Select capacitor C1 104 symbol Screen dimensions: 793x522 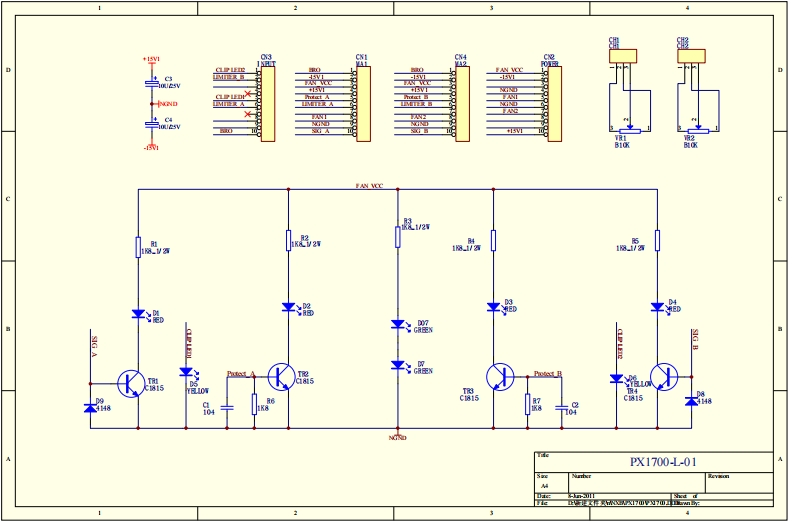point(227,406)
